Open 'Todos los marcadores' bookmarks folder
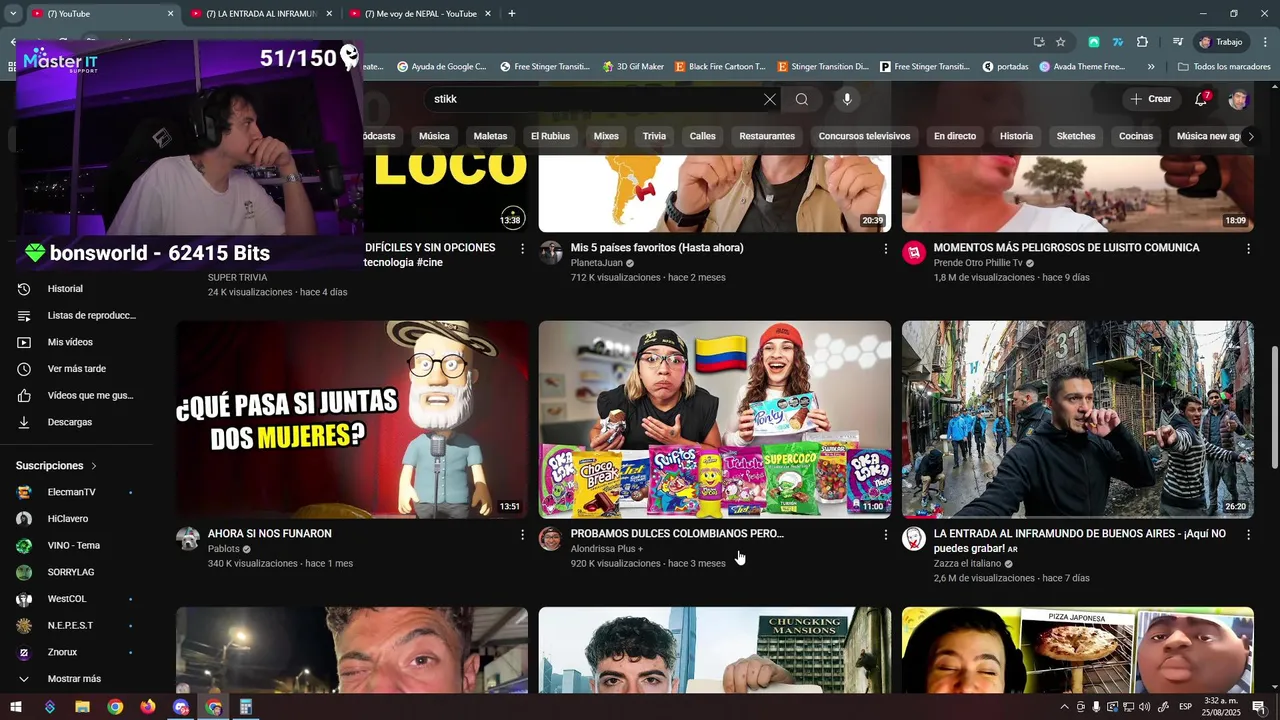The height and width of the screenshot is (720, 1280). 1224,67
